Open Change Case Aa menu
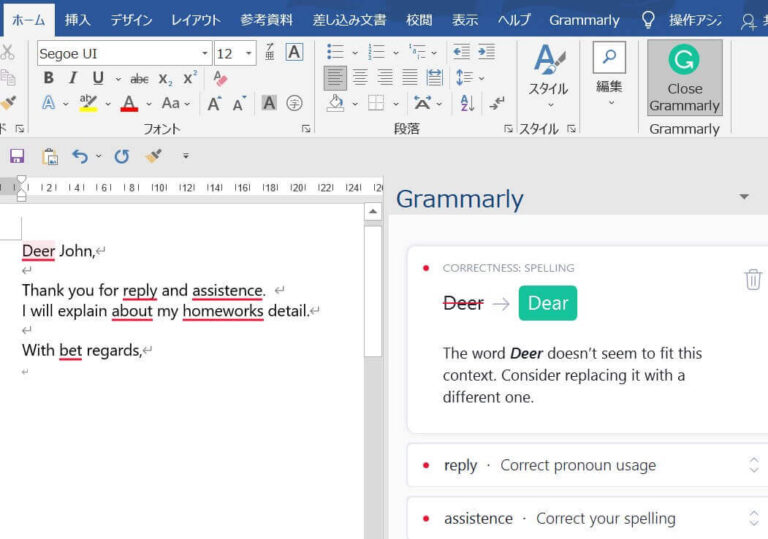This screenshot has height=539, width=768. coord(175,103)
